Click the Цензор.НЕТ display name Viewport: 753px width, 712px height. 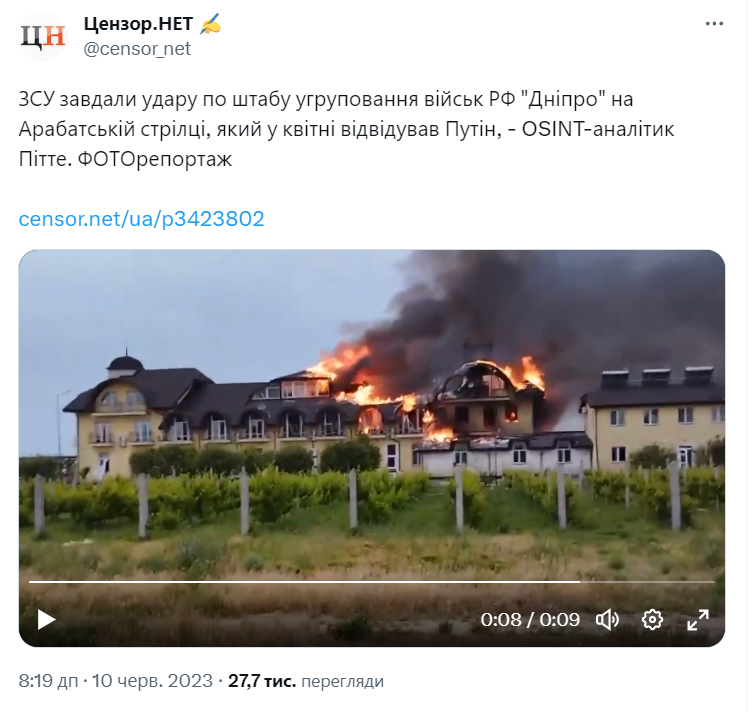[x=138, y=24]
